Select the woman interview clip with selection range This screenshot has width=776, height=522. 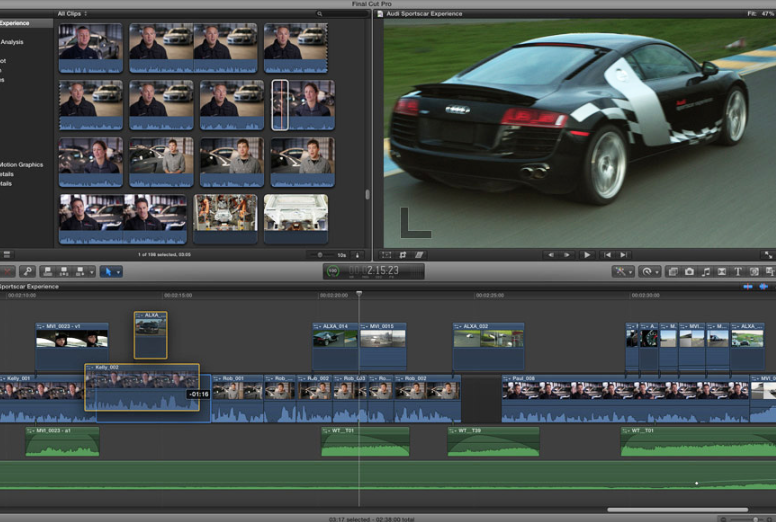303,105
